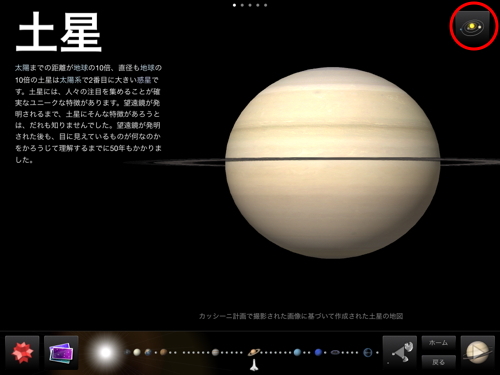Follow the 太陽 link starting the paragraph
500x375 pixels.
[22, 68]
